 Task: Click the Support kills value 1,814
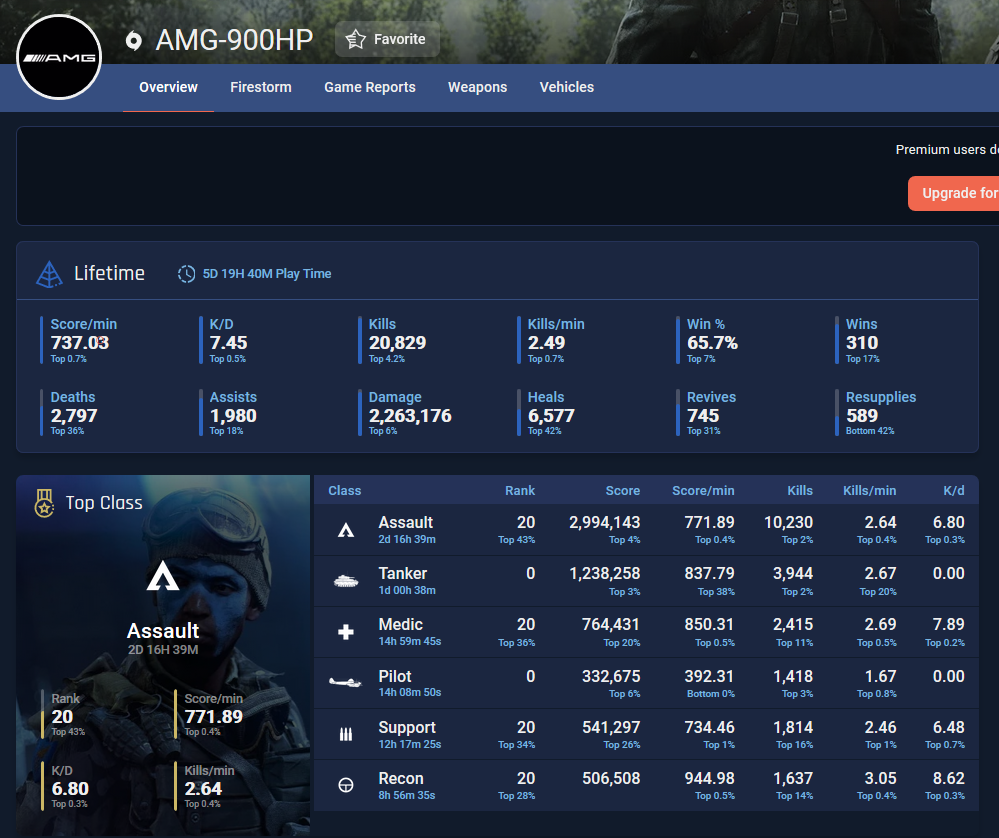coord(793,727)
